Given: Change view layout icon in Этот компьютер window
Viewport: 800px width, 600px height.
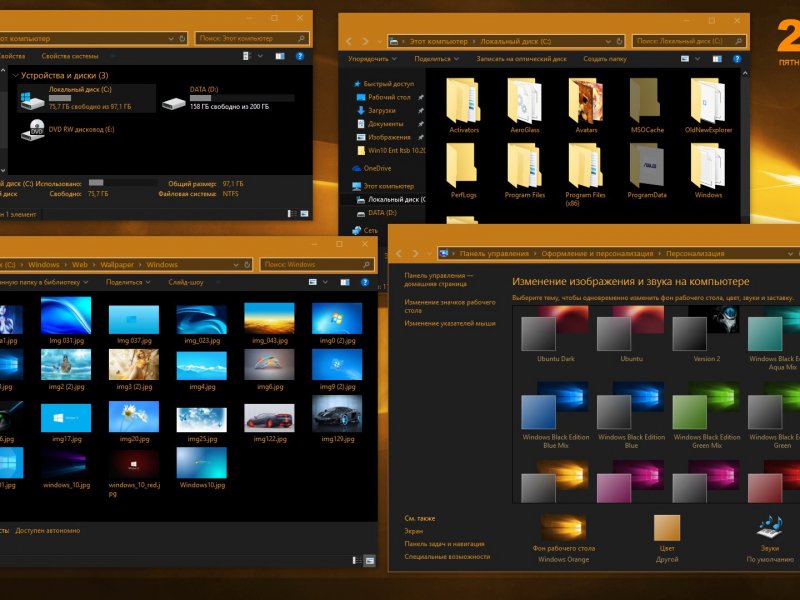Looking at the screenshot, I should pyautogui.click(x=247, y=56).
